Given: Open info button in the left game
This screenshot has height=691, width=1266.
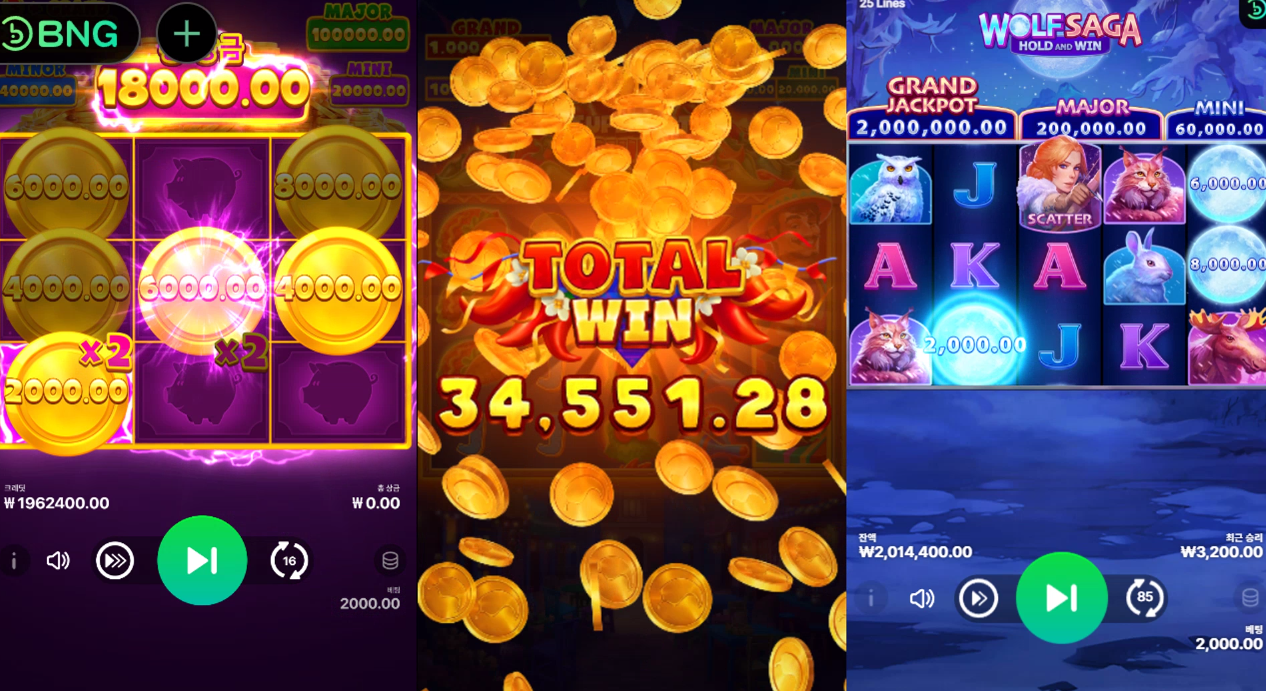Looking at the screenshot, I should tap(14, 561).
